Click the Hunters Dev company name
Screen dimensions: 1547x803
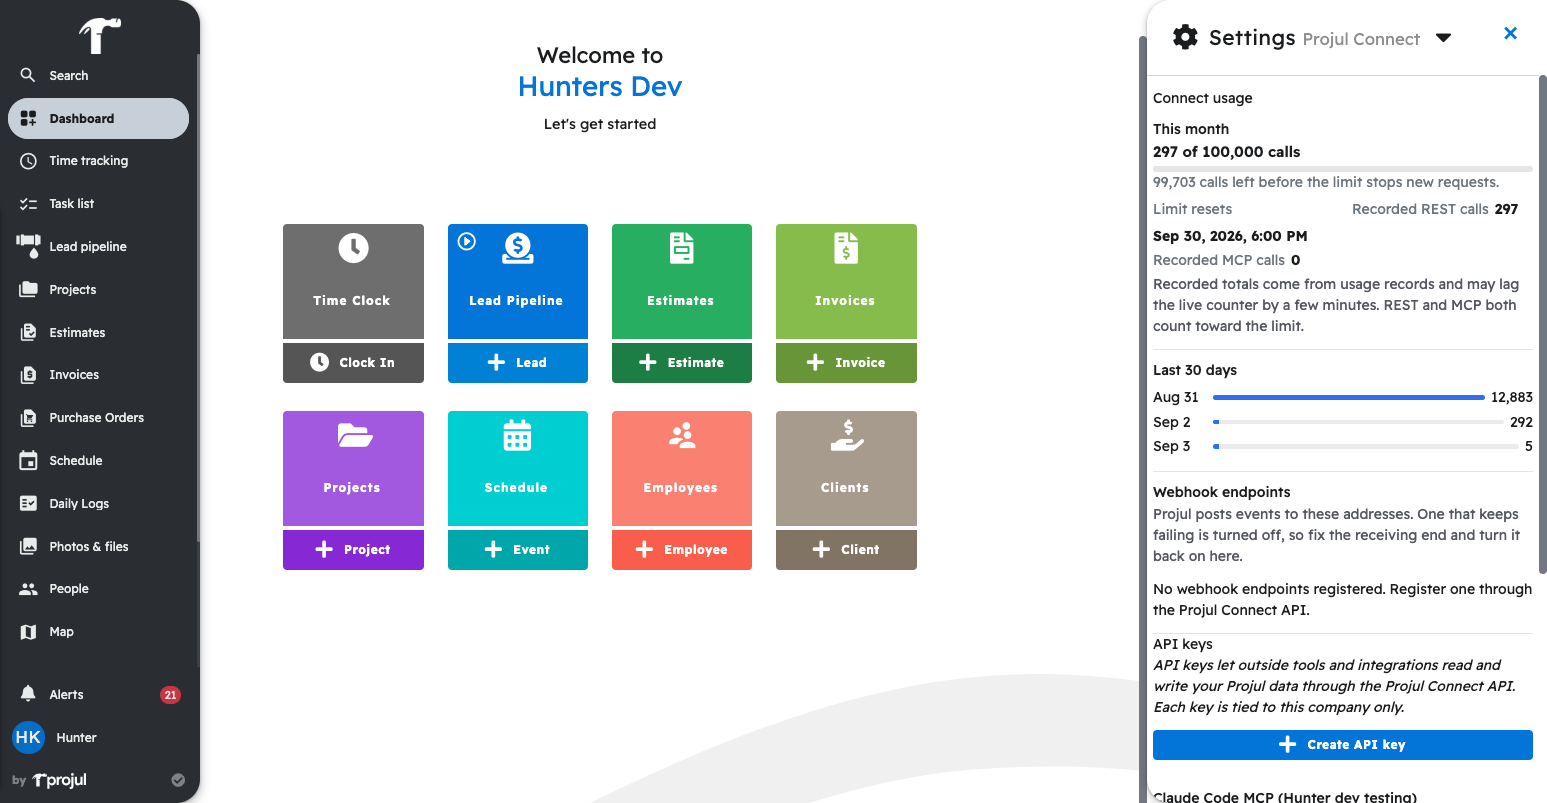(600, 87)
